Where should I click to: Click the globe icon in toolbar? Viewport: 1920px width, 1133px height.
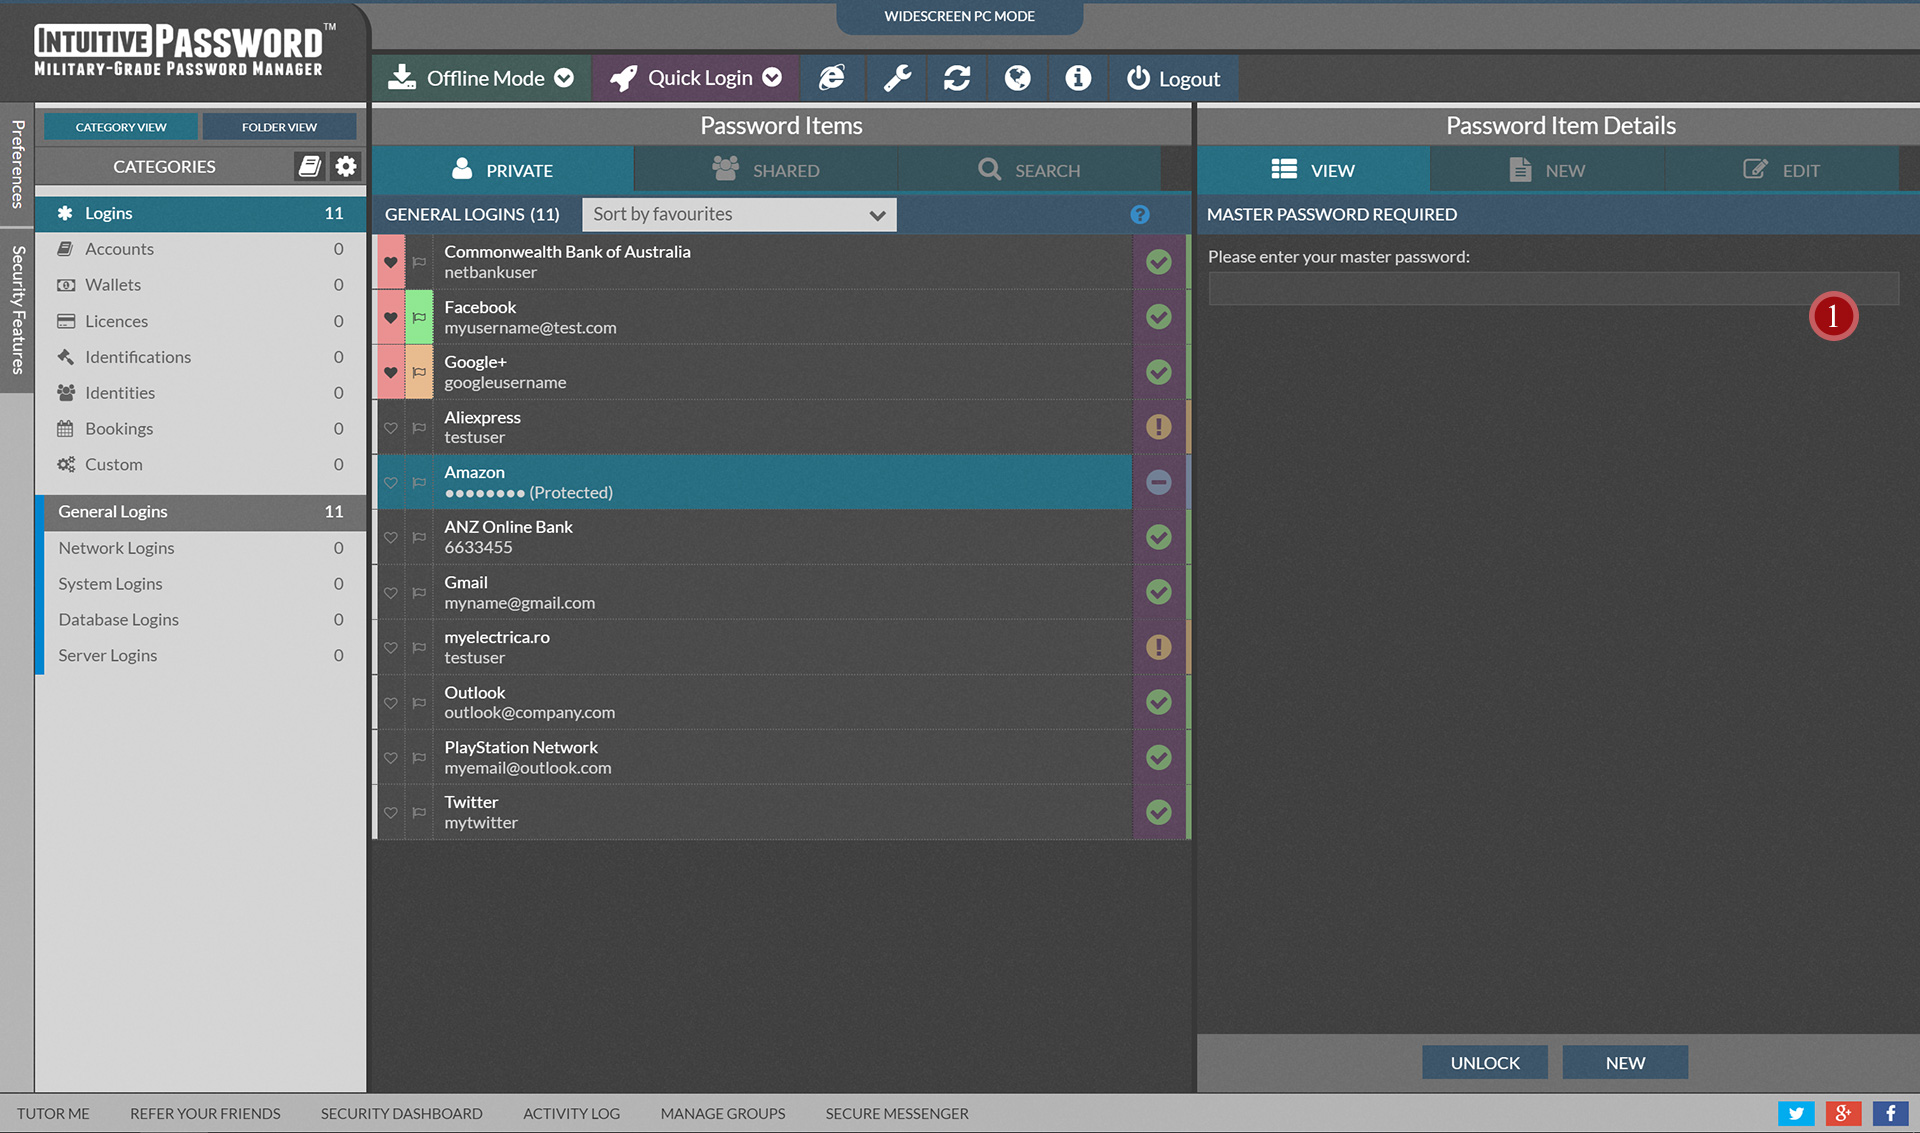click(x=1017, y=78)
